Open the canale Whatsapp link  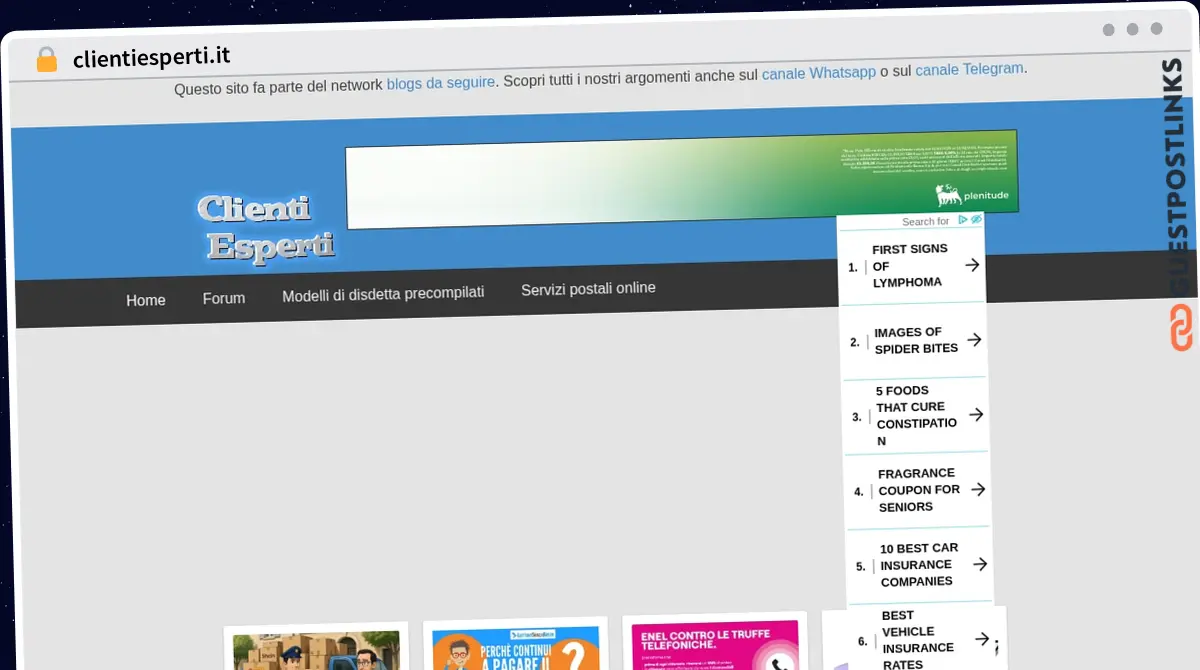[x=819, y=73]
